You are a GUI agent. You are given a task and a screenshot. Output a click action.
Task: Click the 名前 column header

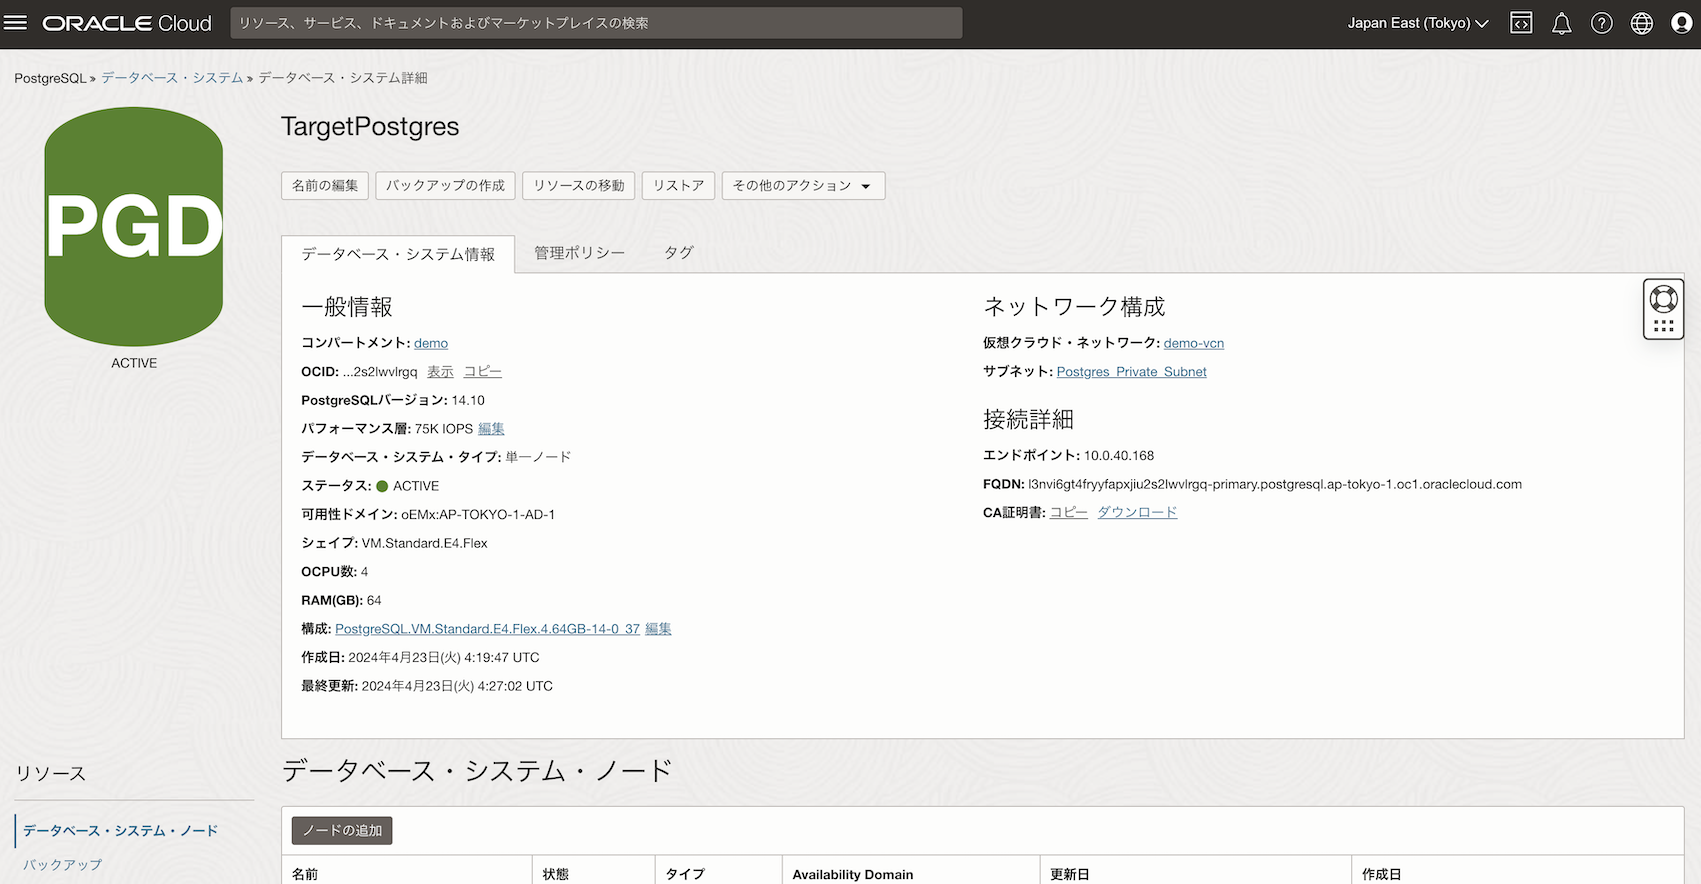tap(305, 874)
